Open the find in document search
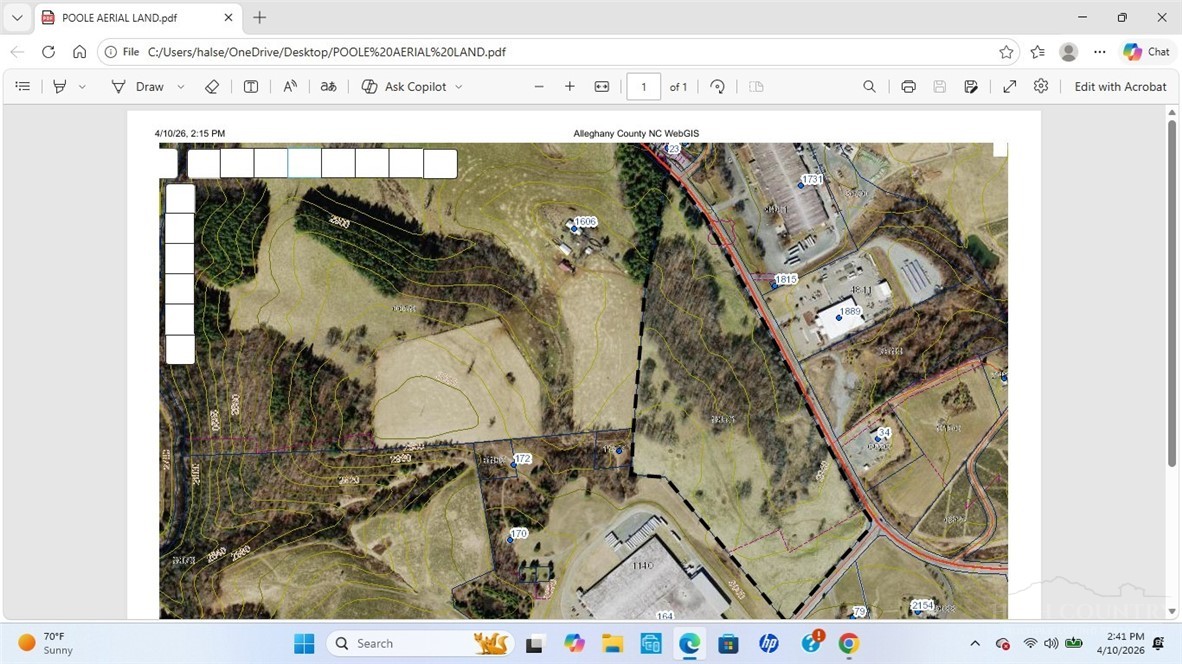The width and height of the screenshot is (1182, 664). (x=869, y=87)
